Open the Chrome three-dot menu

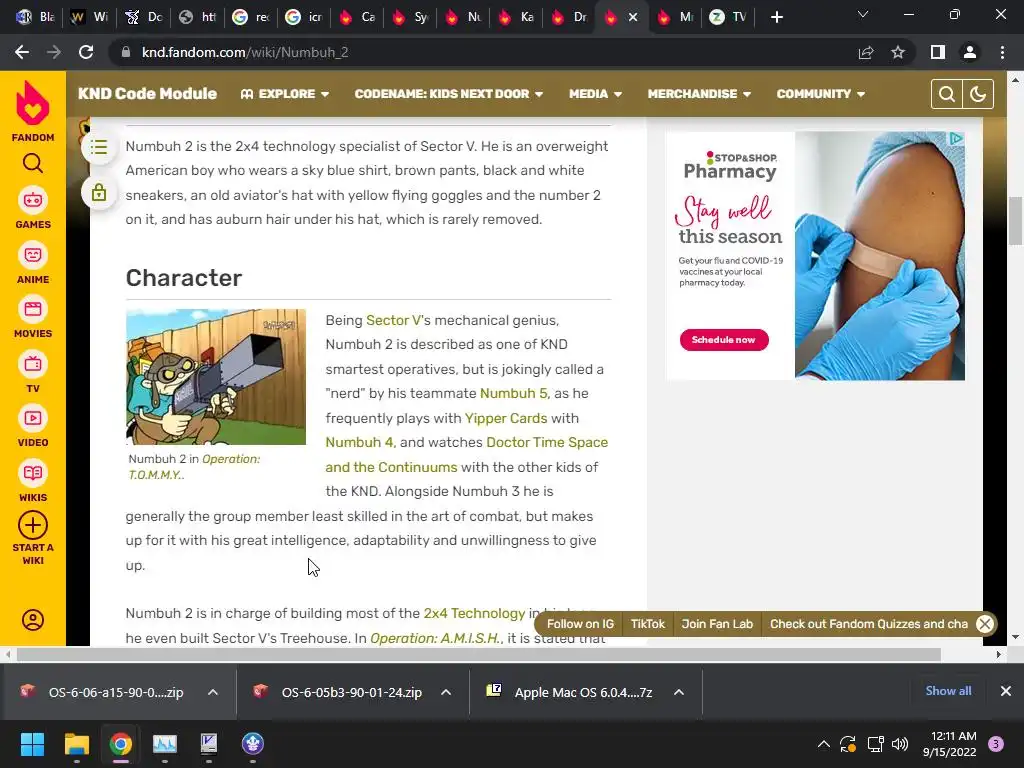(1002, 52)
